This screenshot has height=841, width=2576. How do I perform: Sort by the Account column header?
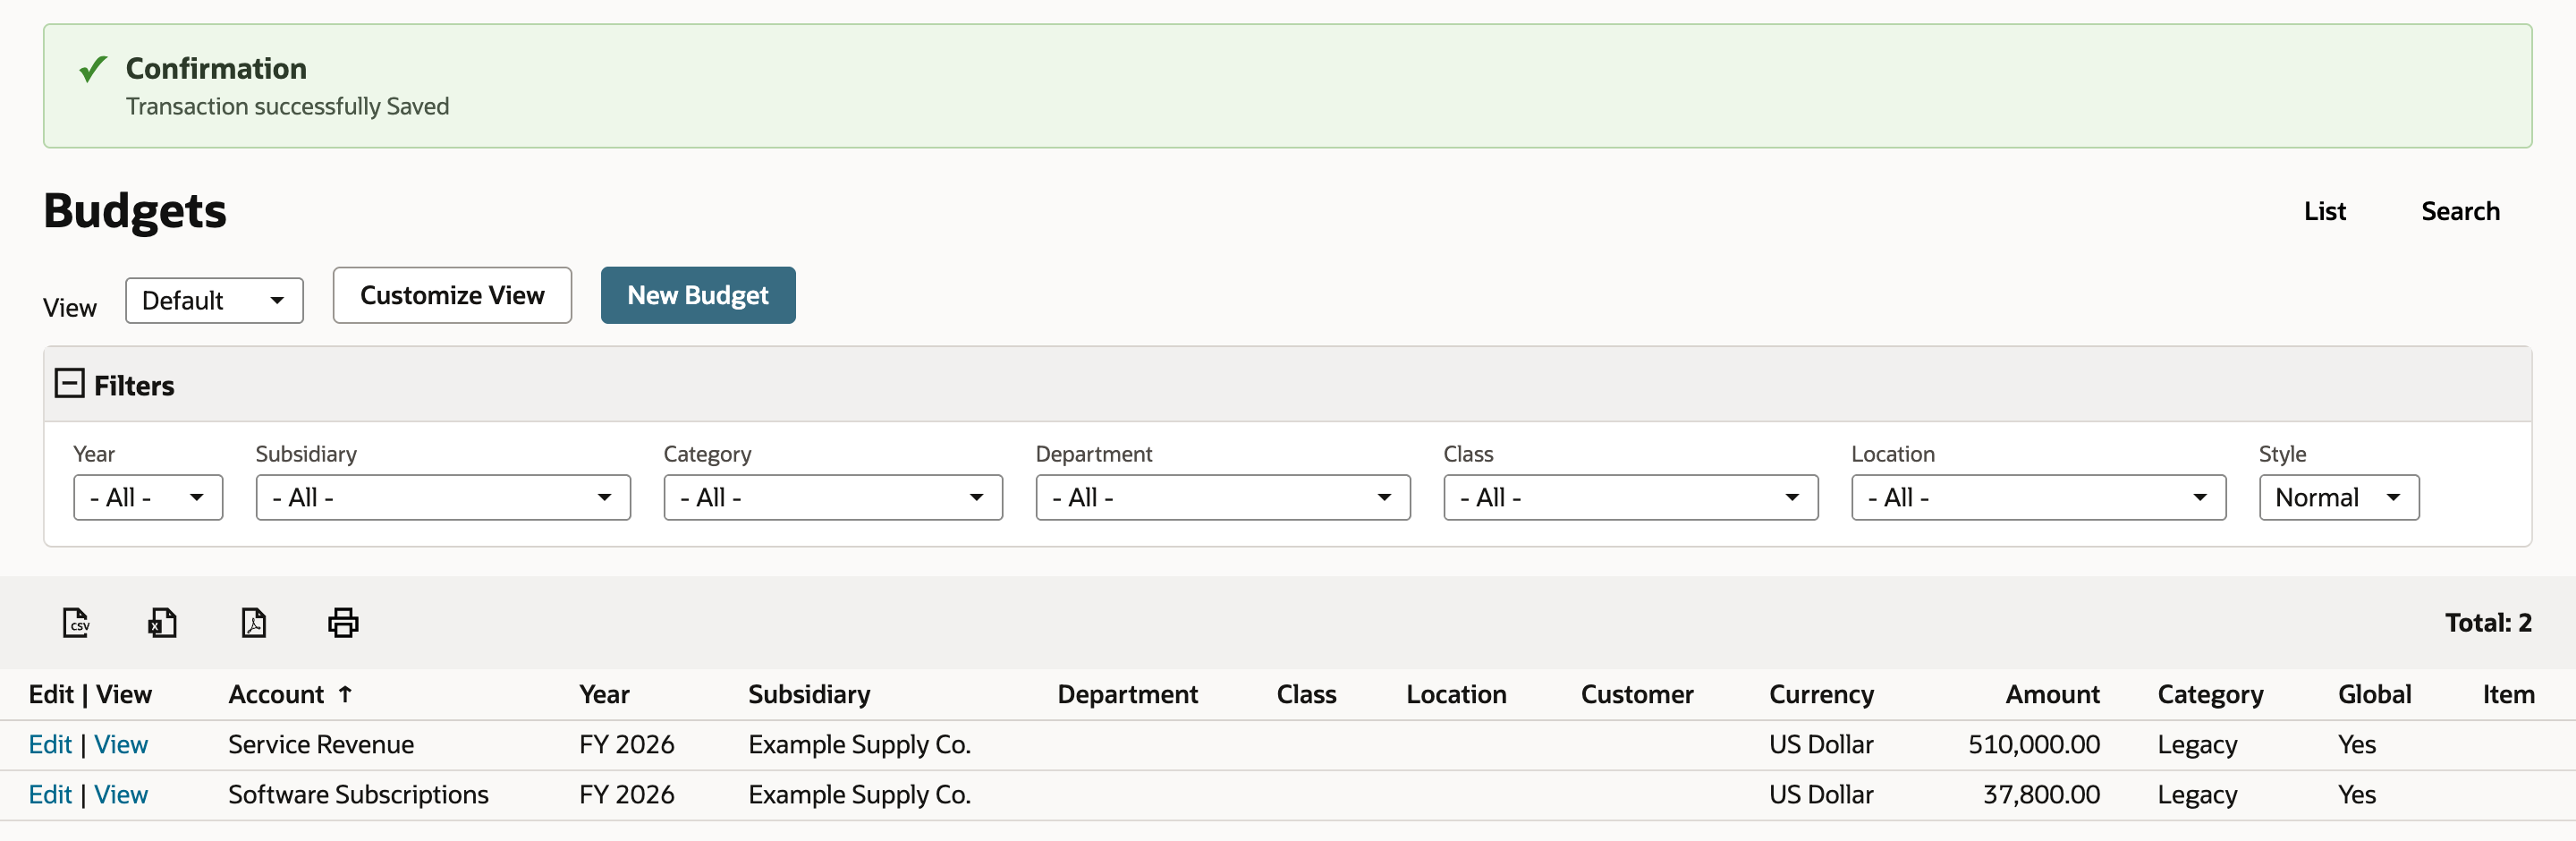[276, 694]
